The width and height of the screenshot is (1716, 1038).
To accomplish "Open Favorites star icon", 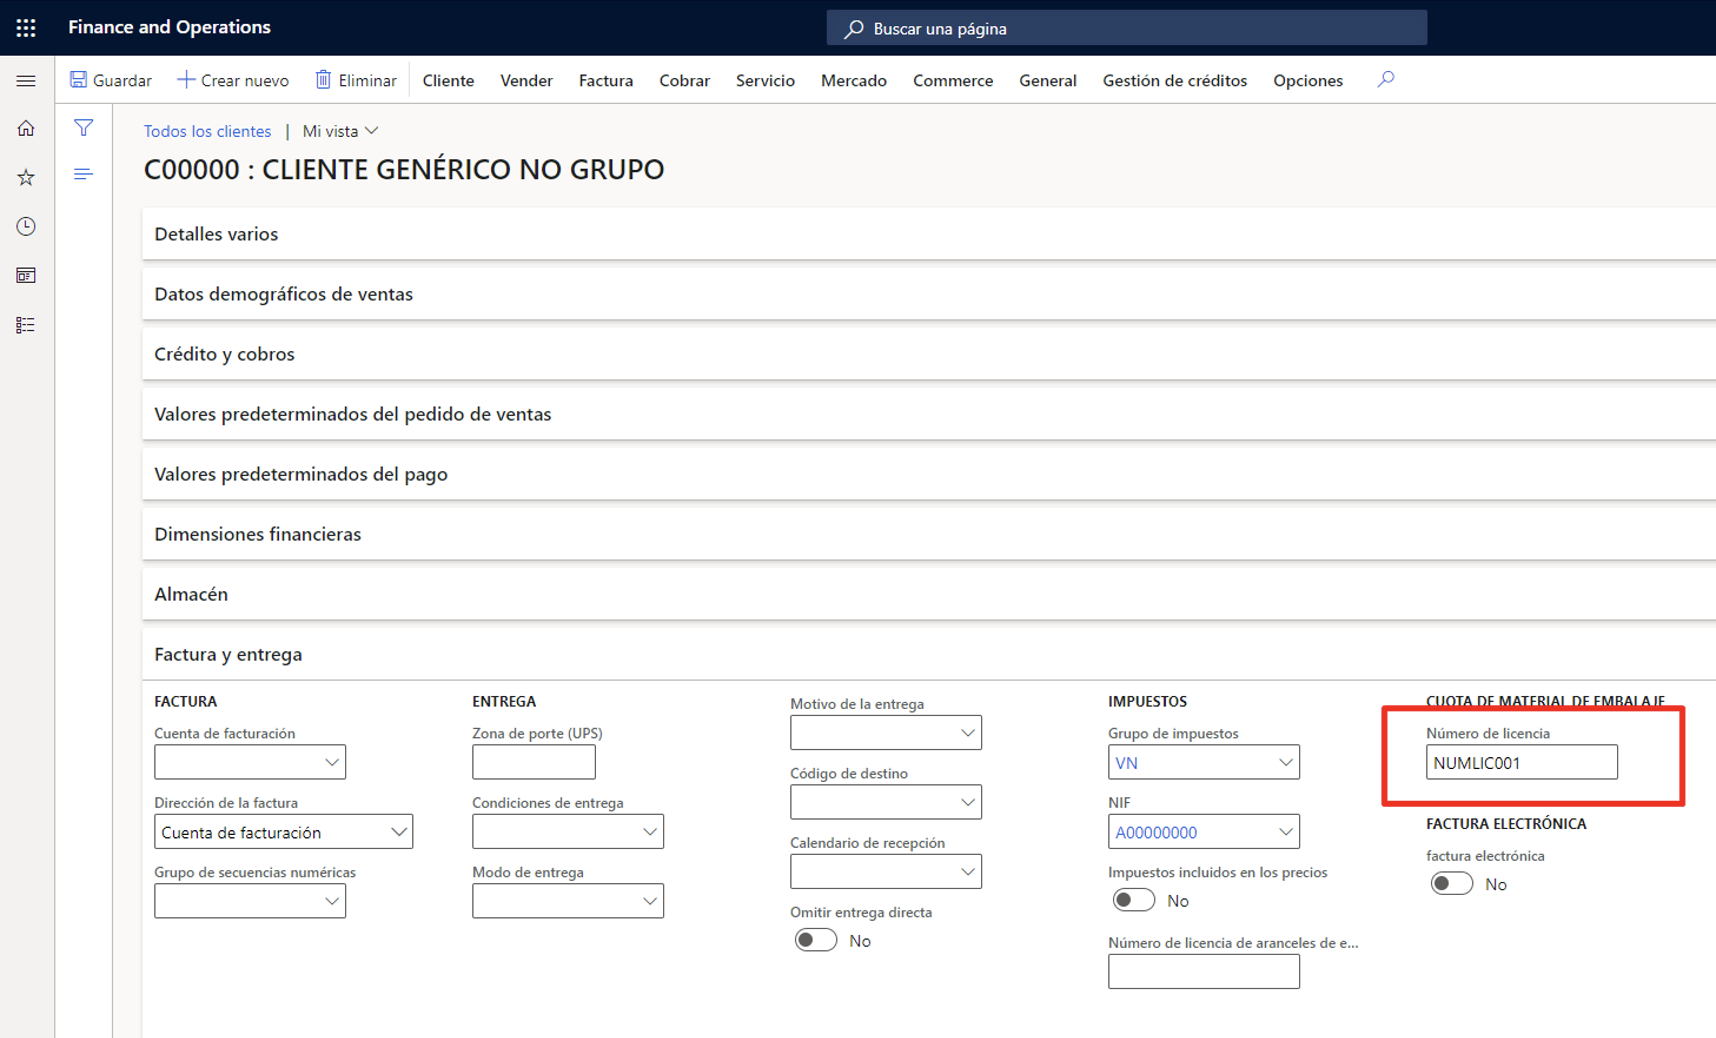I will (x=26, y=178).
